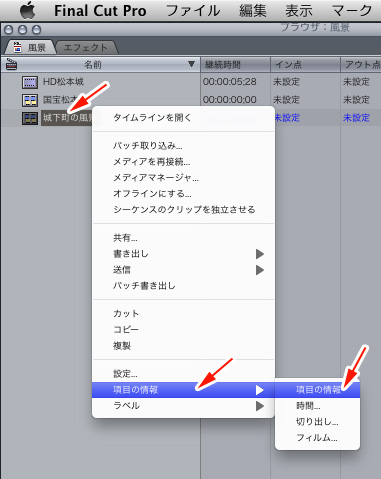The height and width of the screenshot is (479, 381).
Task: Click the sort triangle in 名前 header
Action: point(191,64)
